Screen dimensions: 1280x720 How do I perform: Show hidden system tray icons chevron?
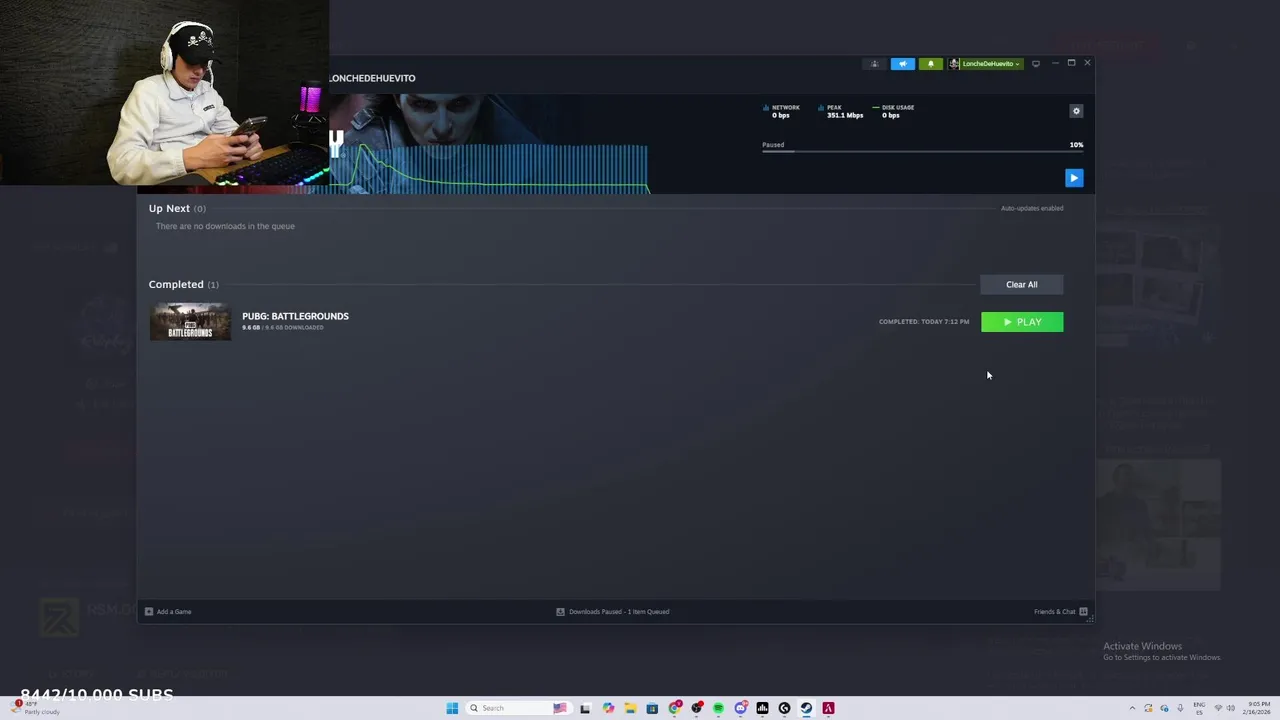[x=1132, y=708]
